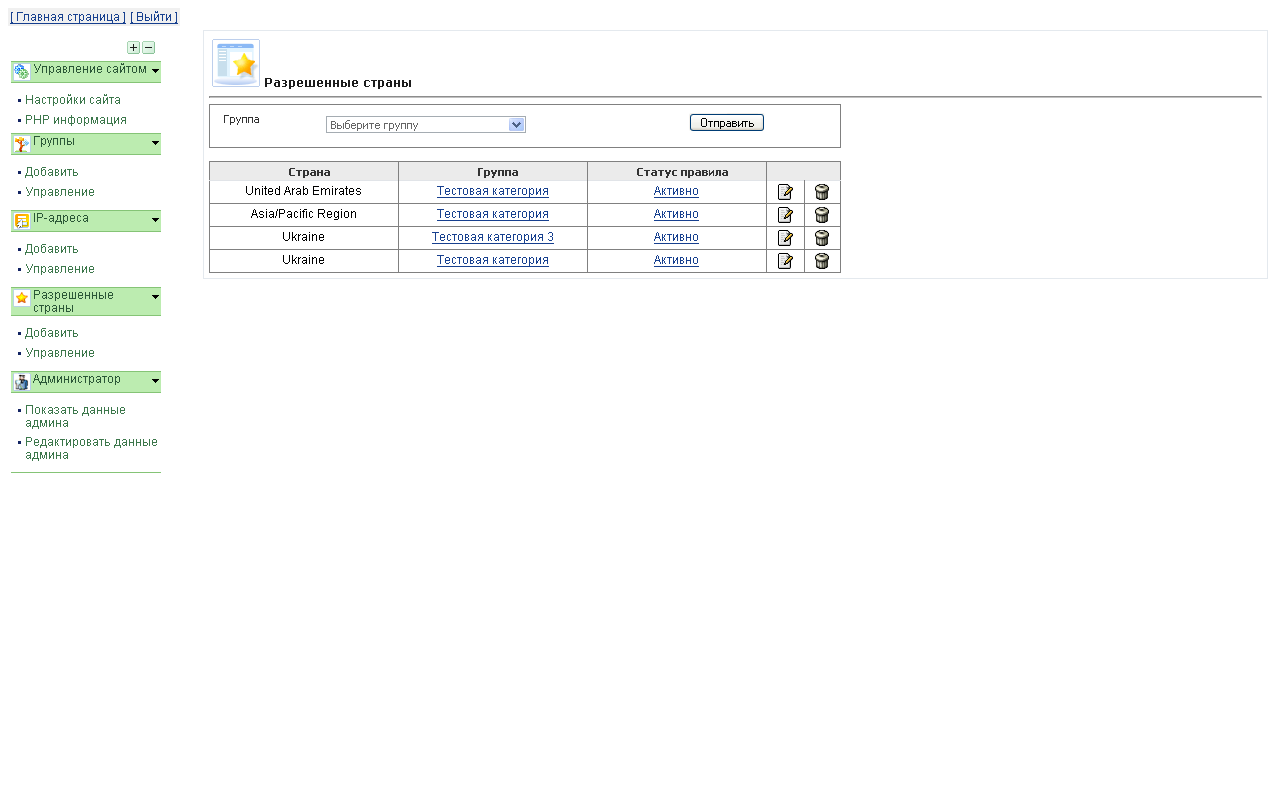The height and width of the screenshot is (812, 1280).
Task: Click Asia/Pacific Region country cell
Action: (303, 214)
